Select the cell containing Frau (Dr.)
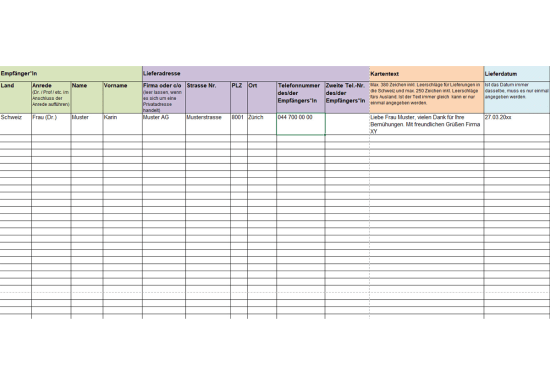550x367 pixels. [x=51, y=124]
